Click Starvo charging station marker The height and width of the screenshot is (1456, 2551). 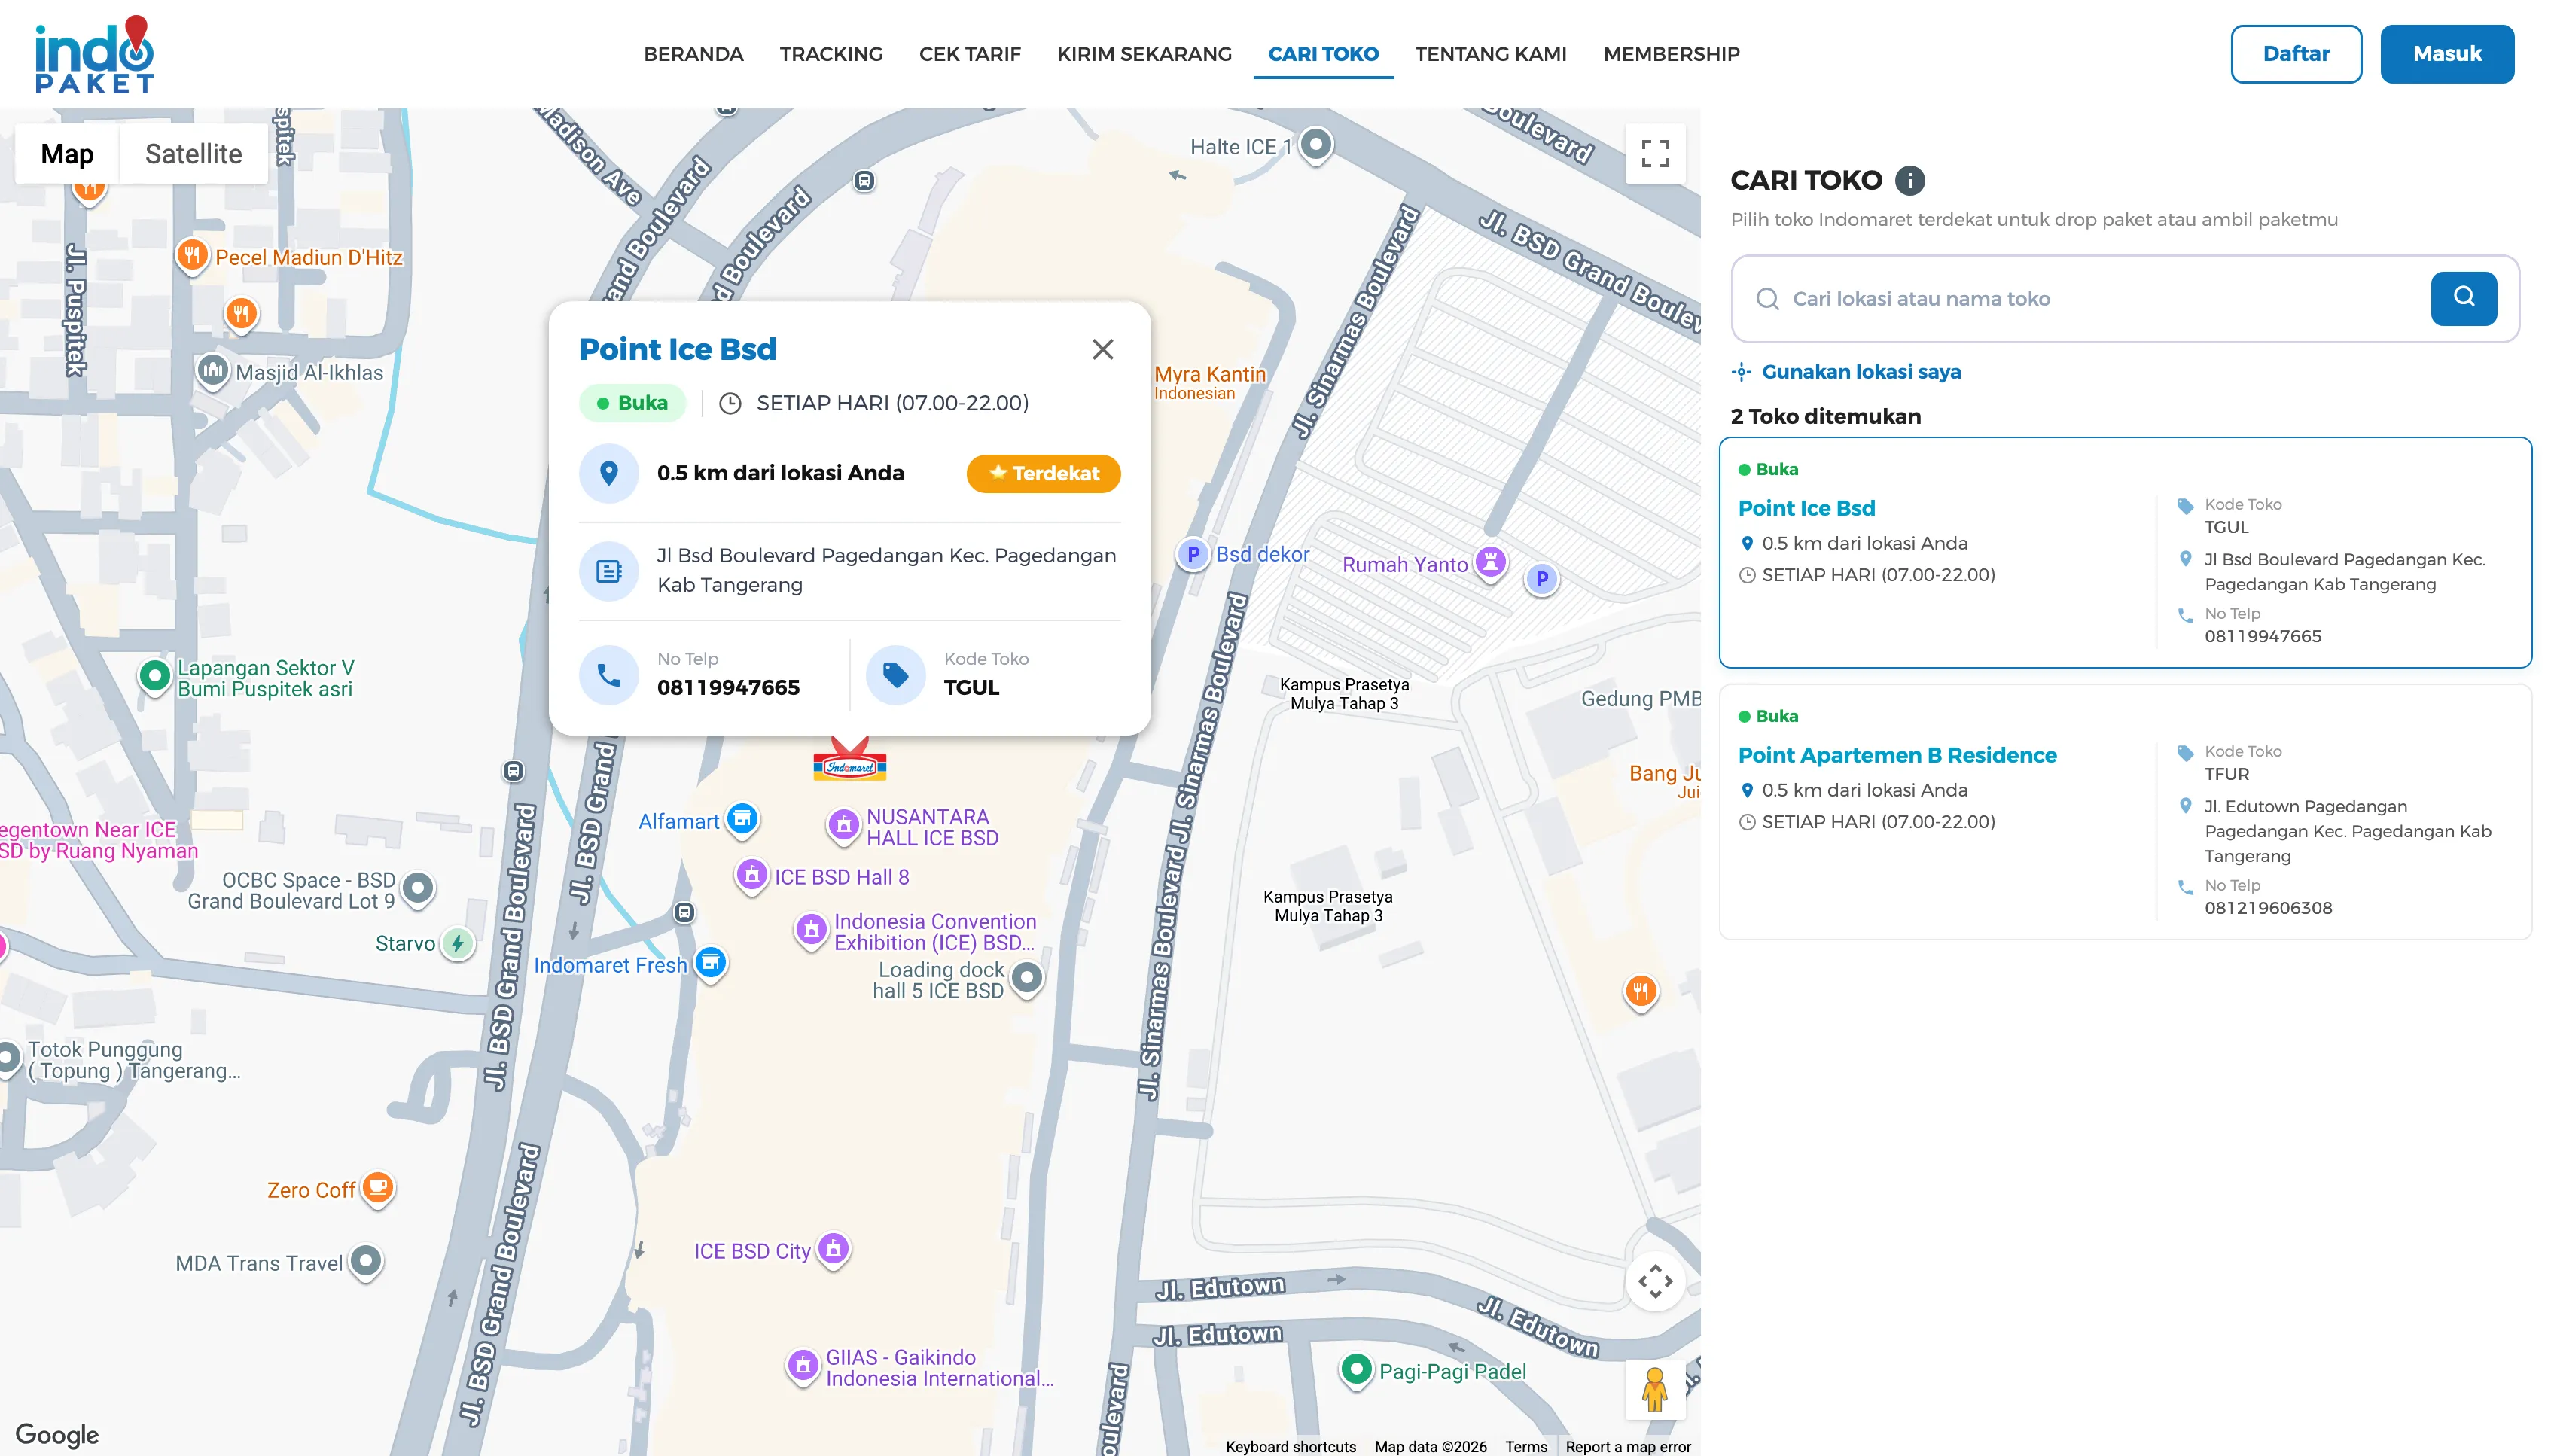coord(457,943)
